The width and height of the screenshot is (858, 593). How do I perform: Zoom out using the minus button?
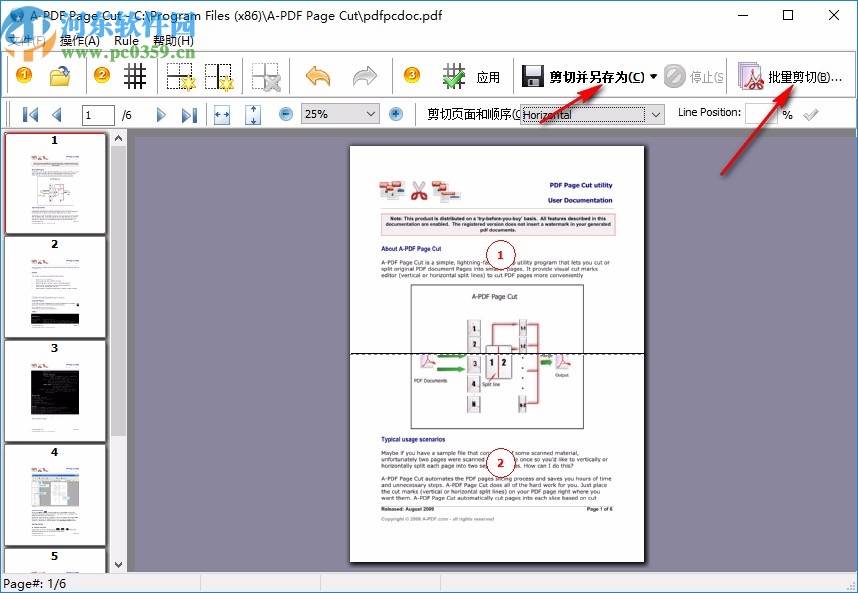(284, 114)
